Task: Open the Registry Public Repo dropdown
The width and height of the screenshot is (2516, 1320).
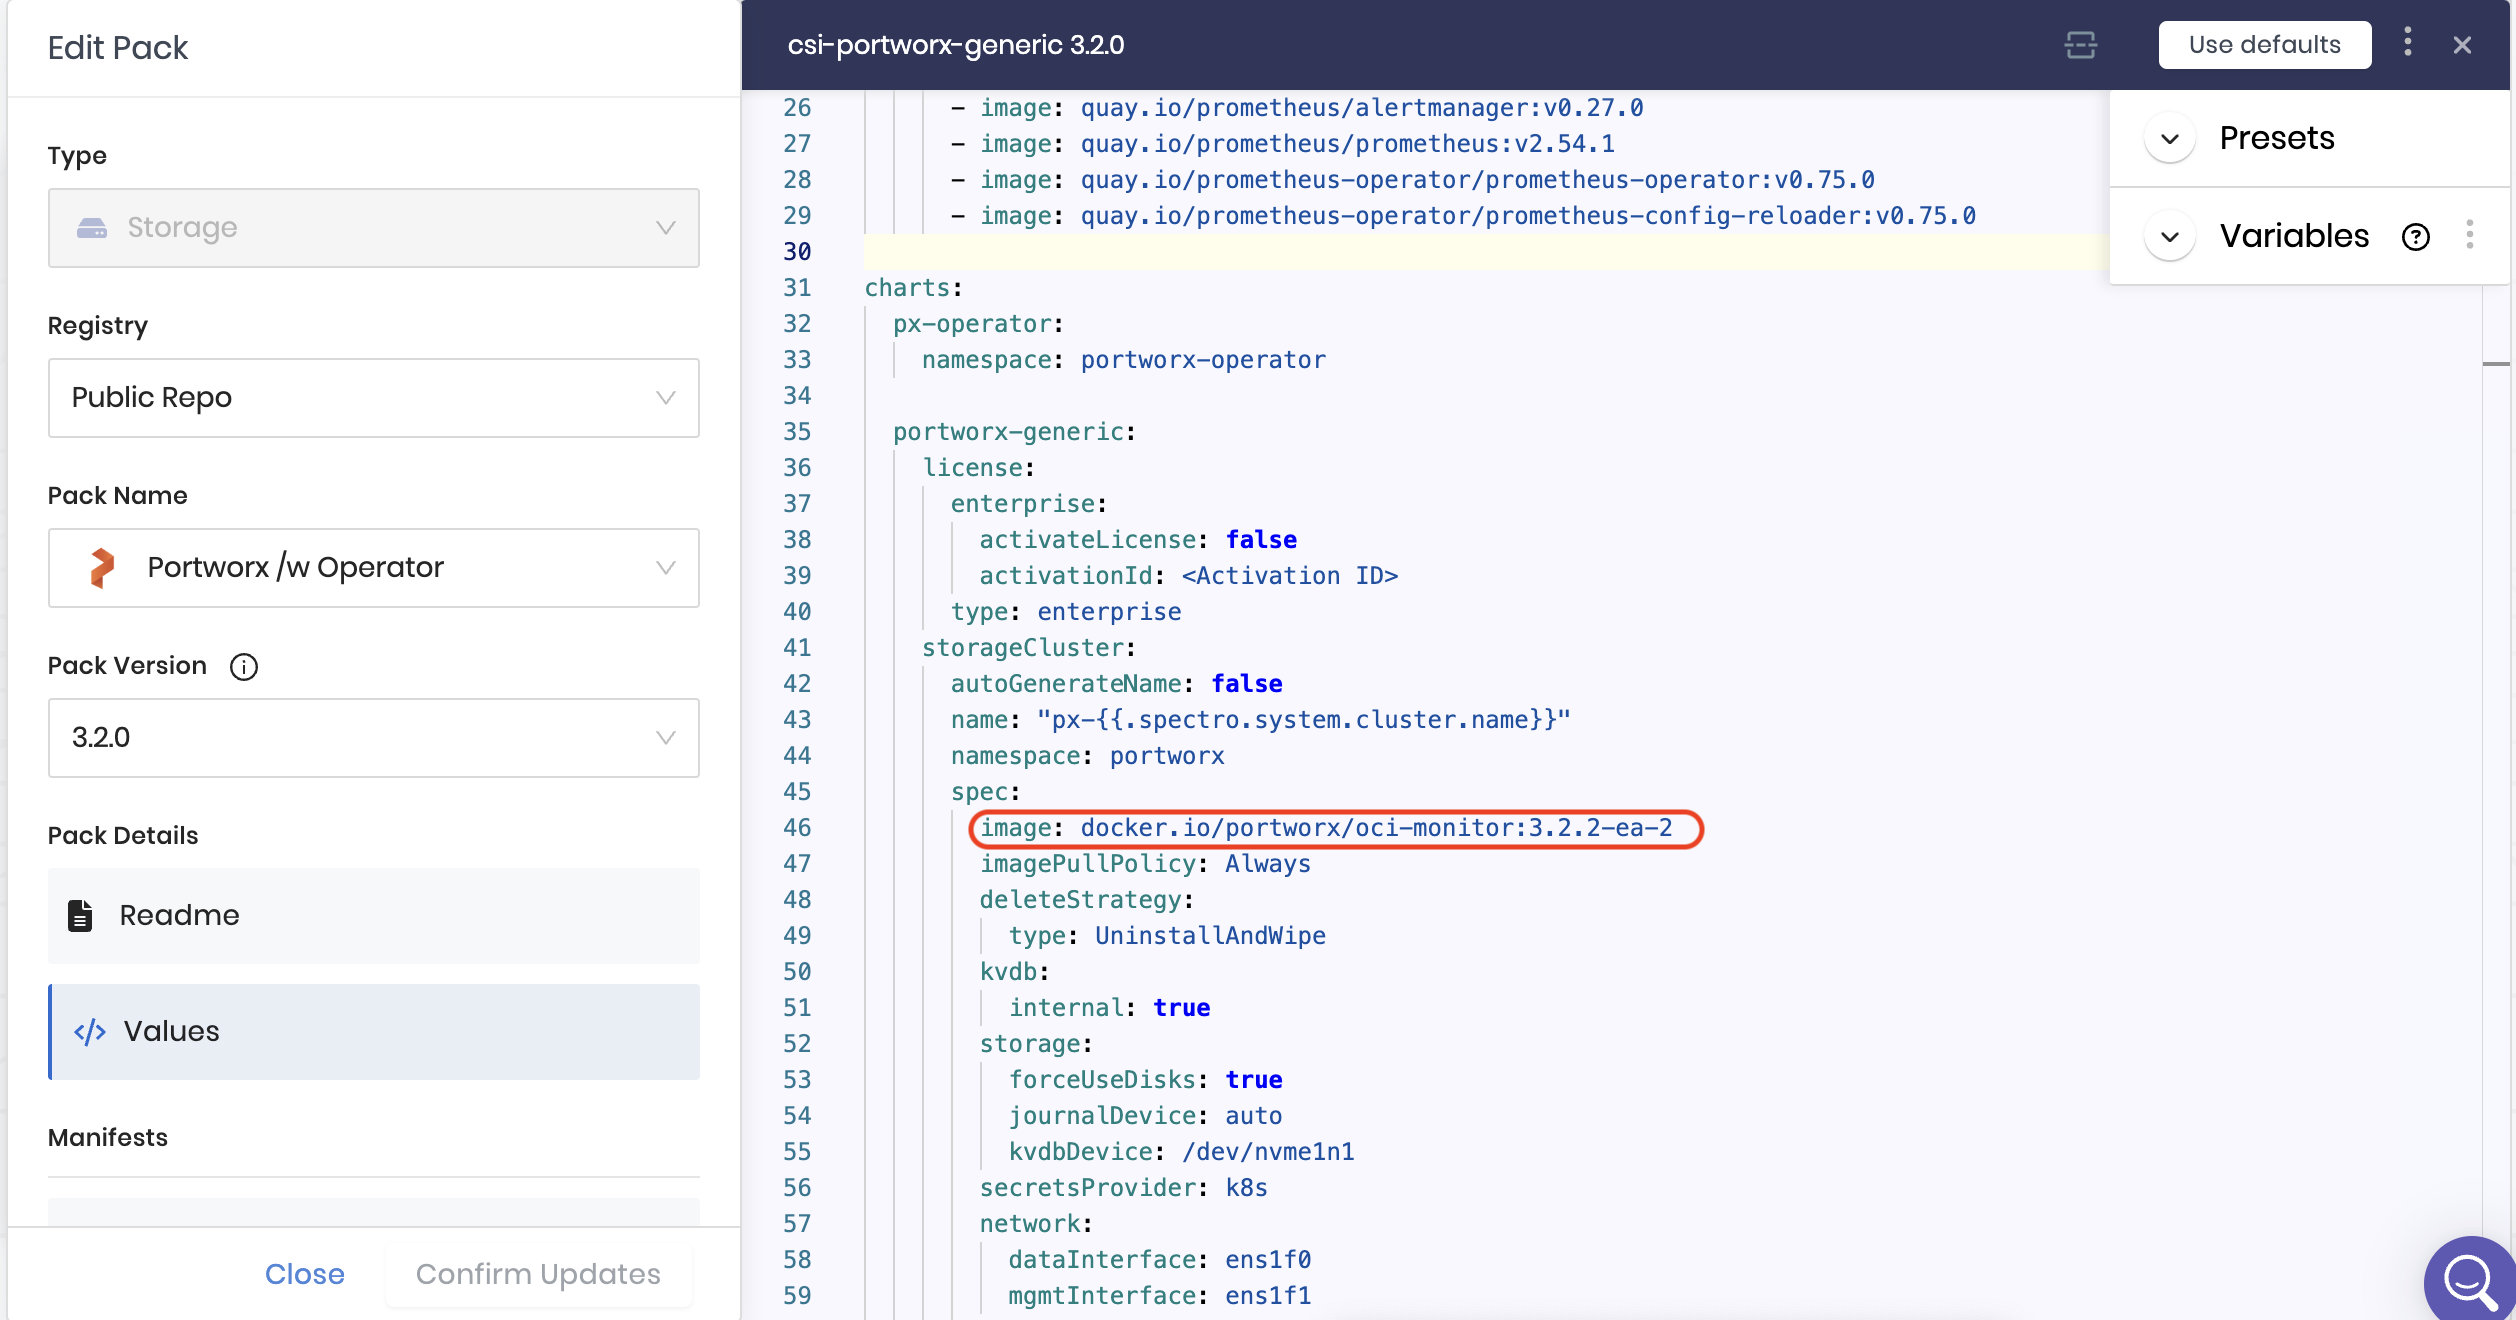Action: click(373, 398)
